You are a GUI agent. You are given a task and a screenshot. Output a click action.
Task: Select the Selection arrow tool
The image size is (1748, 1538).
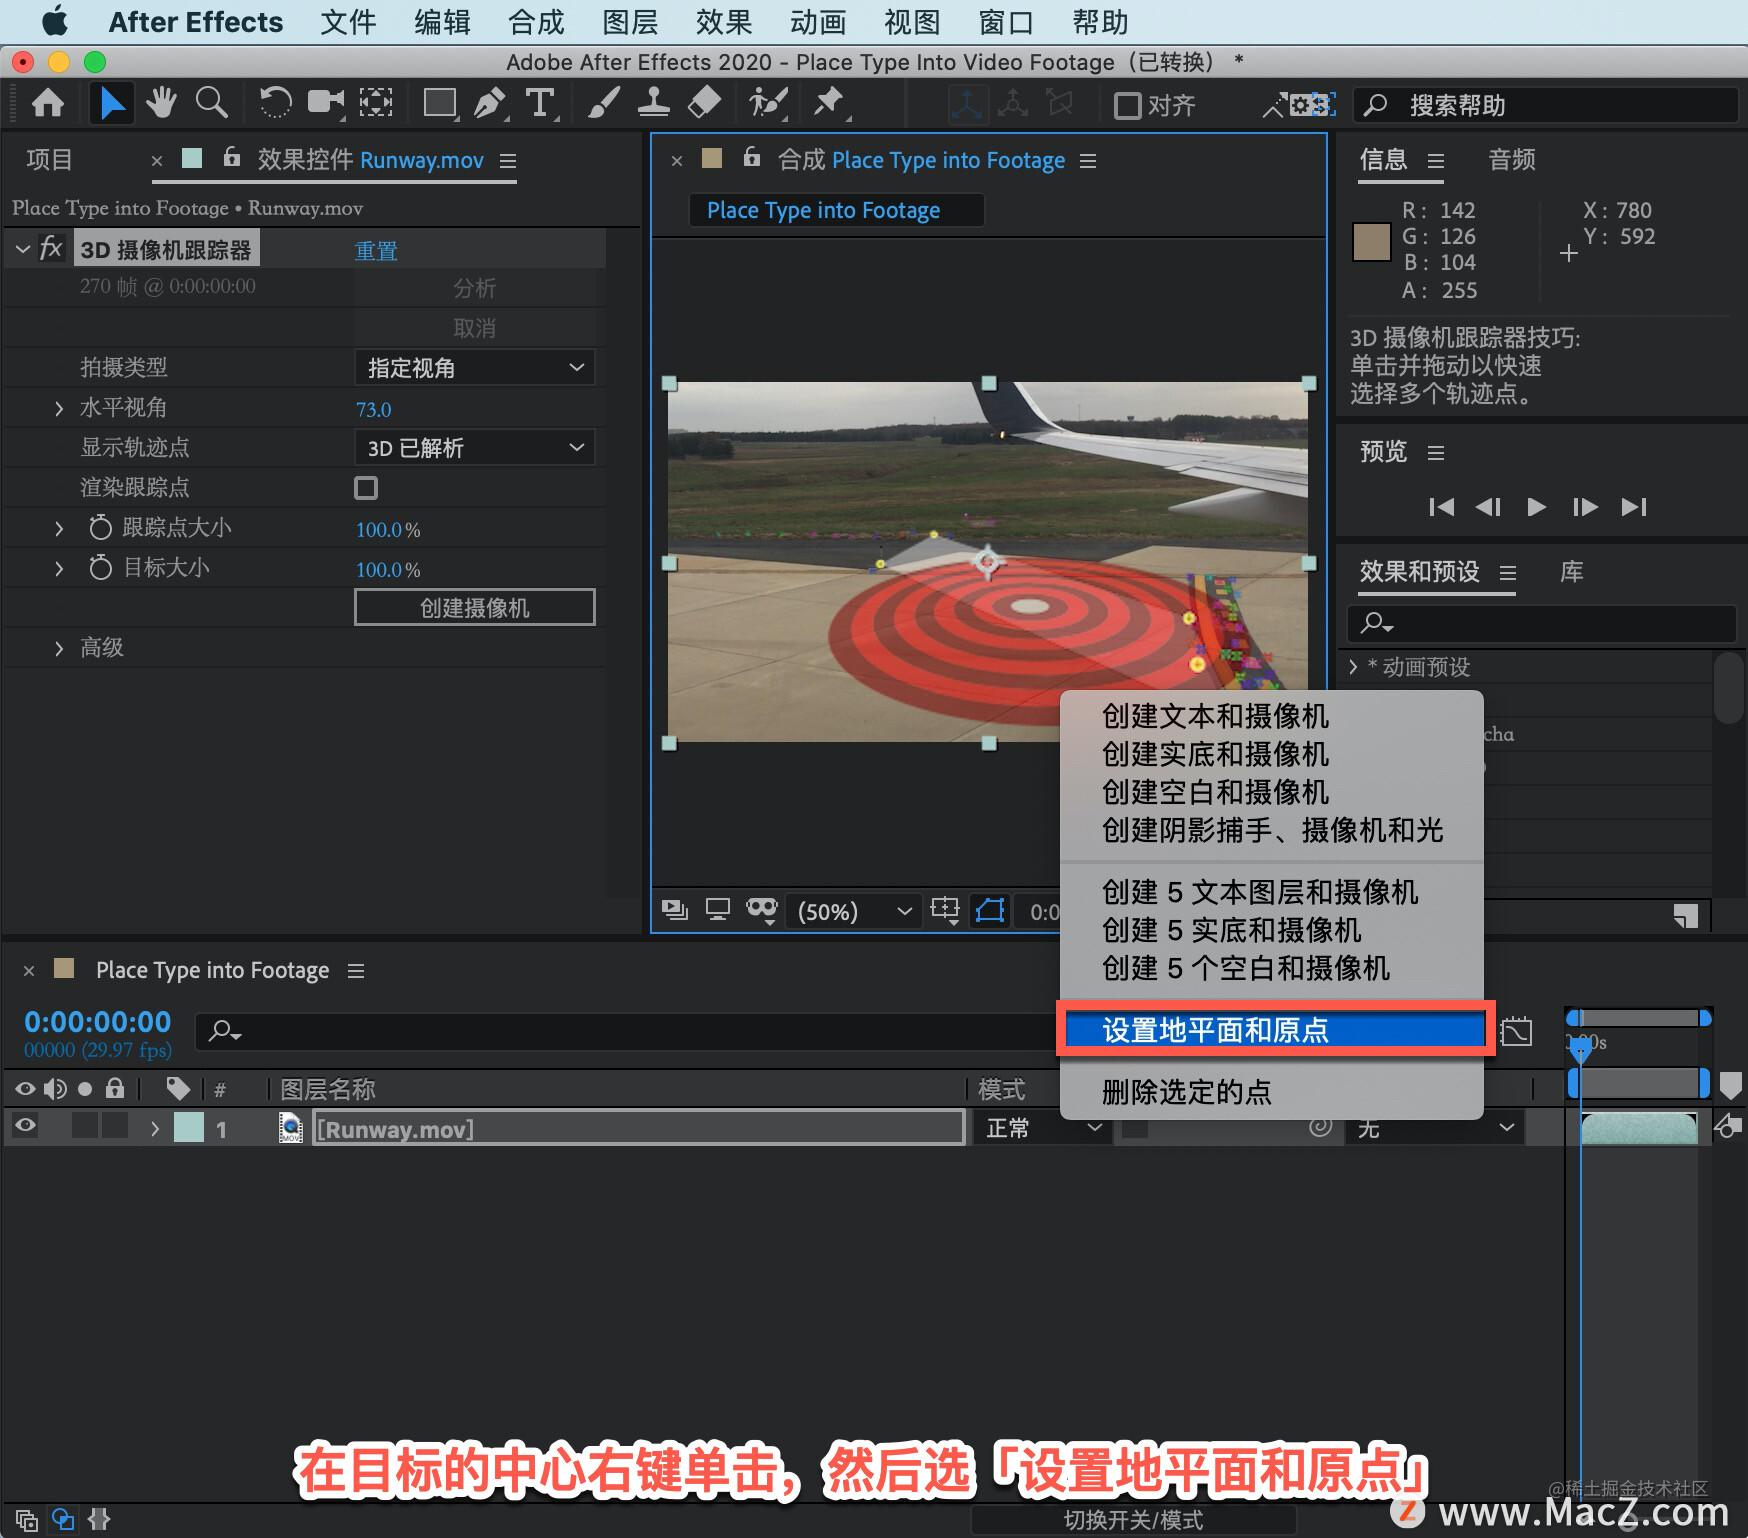[112, 103]
